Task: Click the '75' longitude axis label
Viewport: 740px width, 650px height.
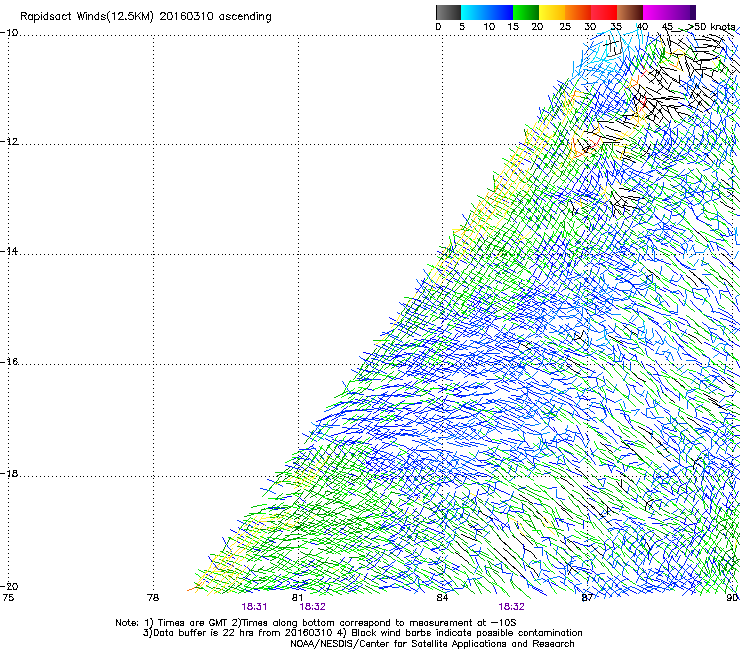Action: [x=8, y=598]
